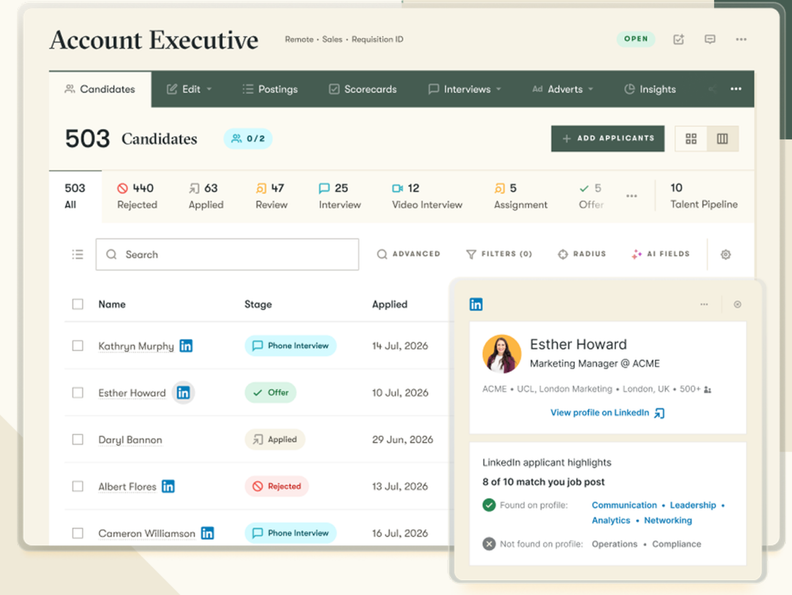Click the green Found on profile checkmark
Image resolution: width=792 pixels, height=595 pixels.
tap(489, 505)
